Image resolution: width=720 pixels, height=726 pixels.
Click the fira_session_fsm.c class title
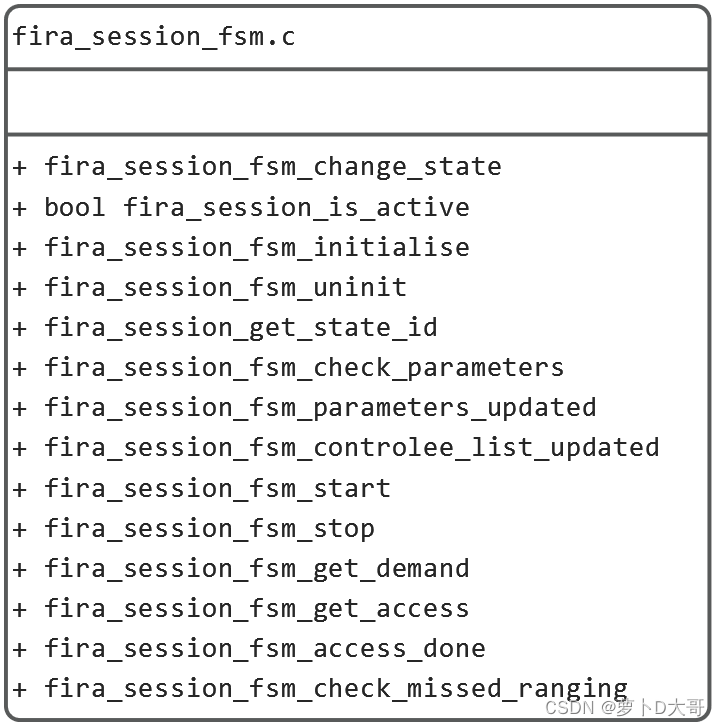point(153,37)
